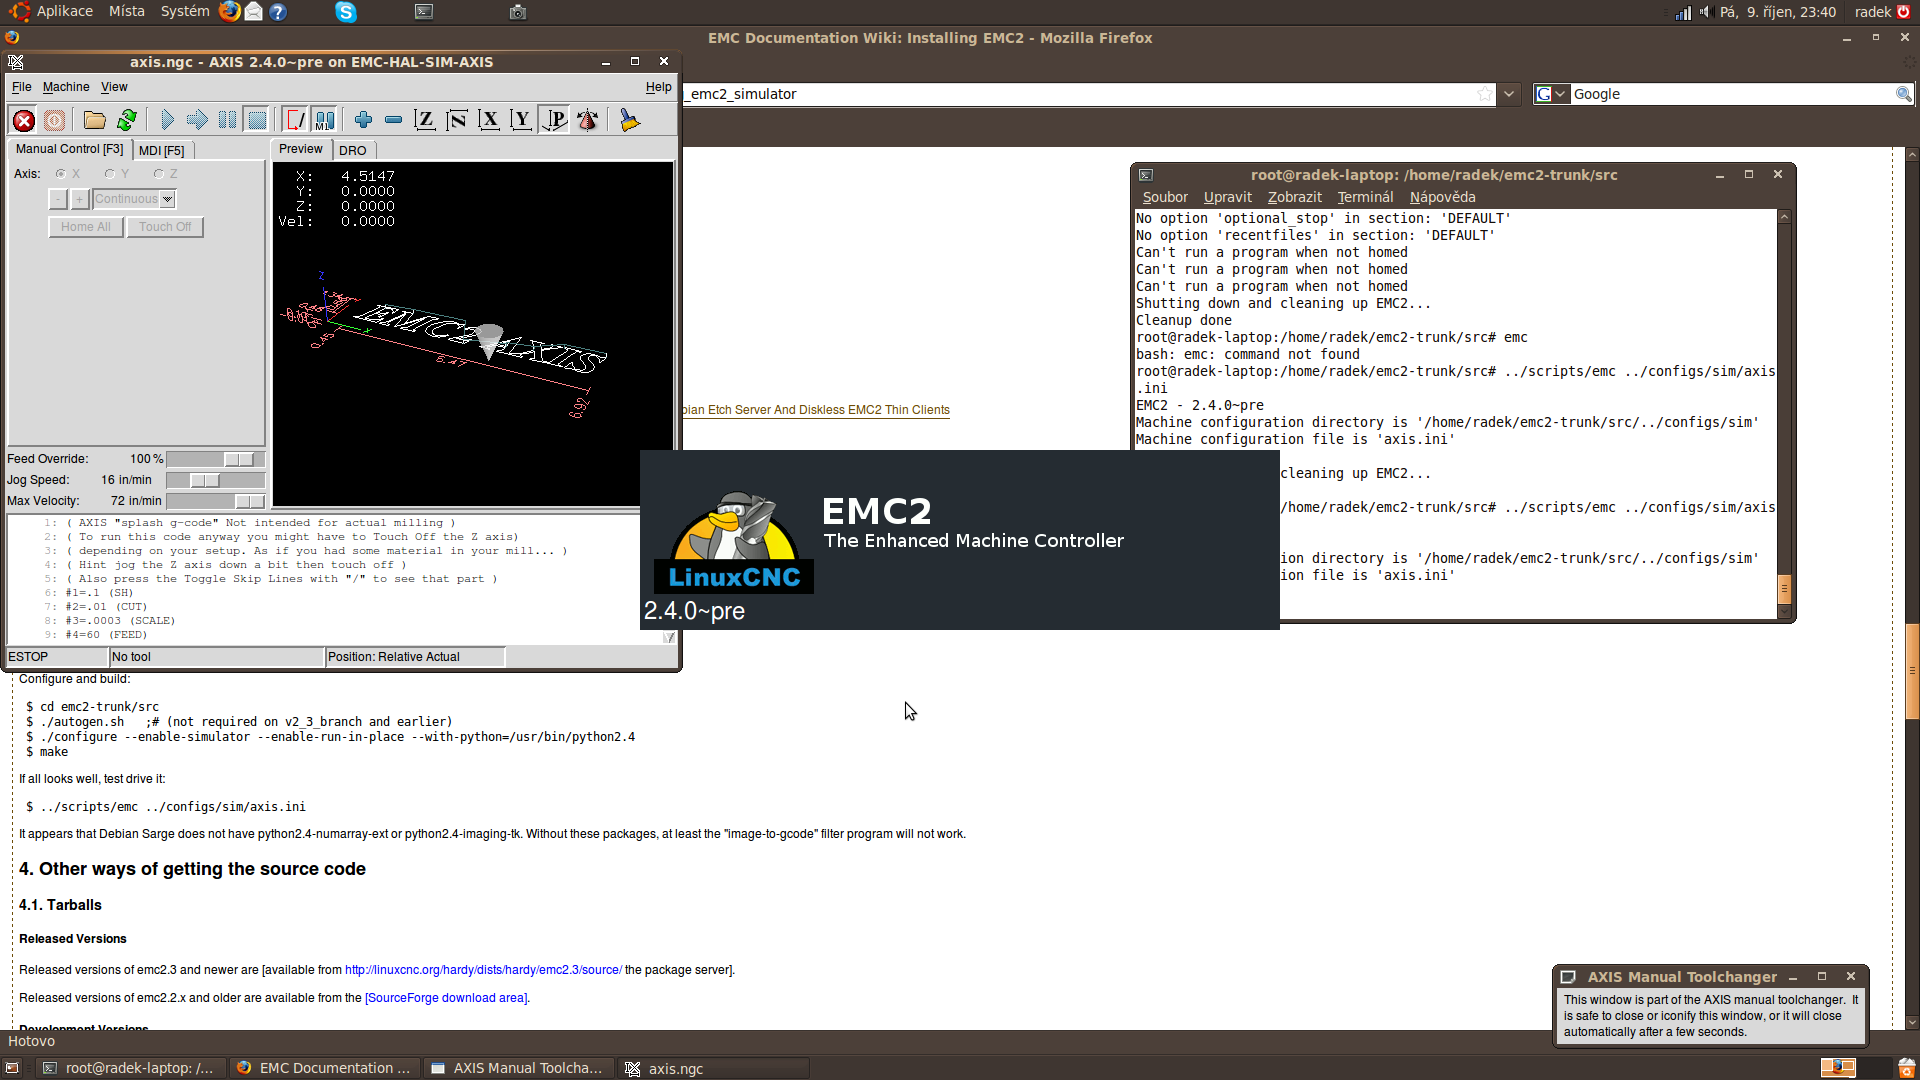Expand the Firefox search engine dropdown
This screenshot has width=1920, height=1080.
coord(1551,94)
